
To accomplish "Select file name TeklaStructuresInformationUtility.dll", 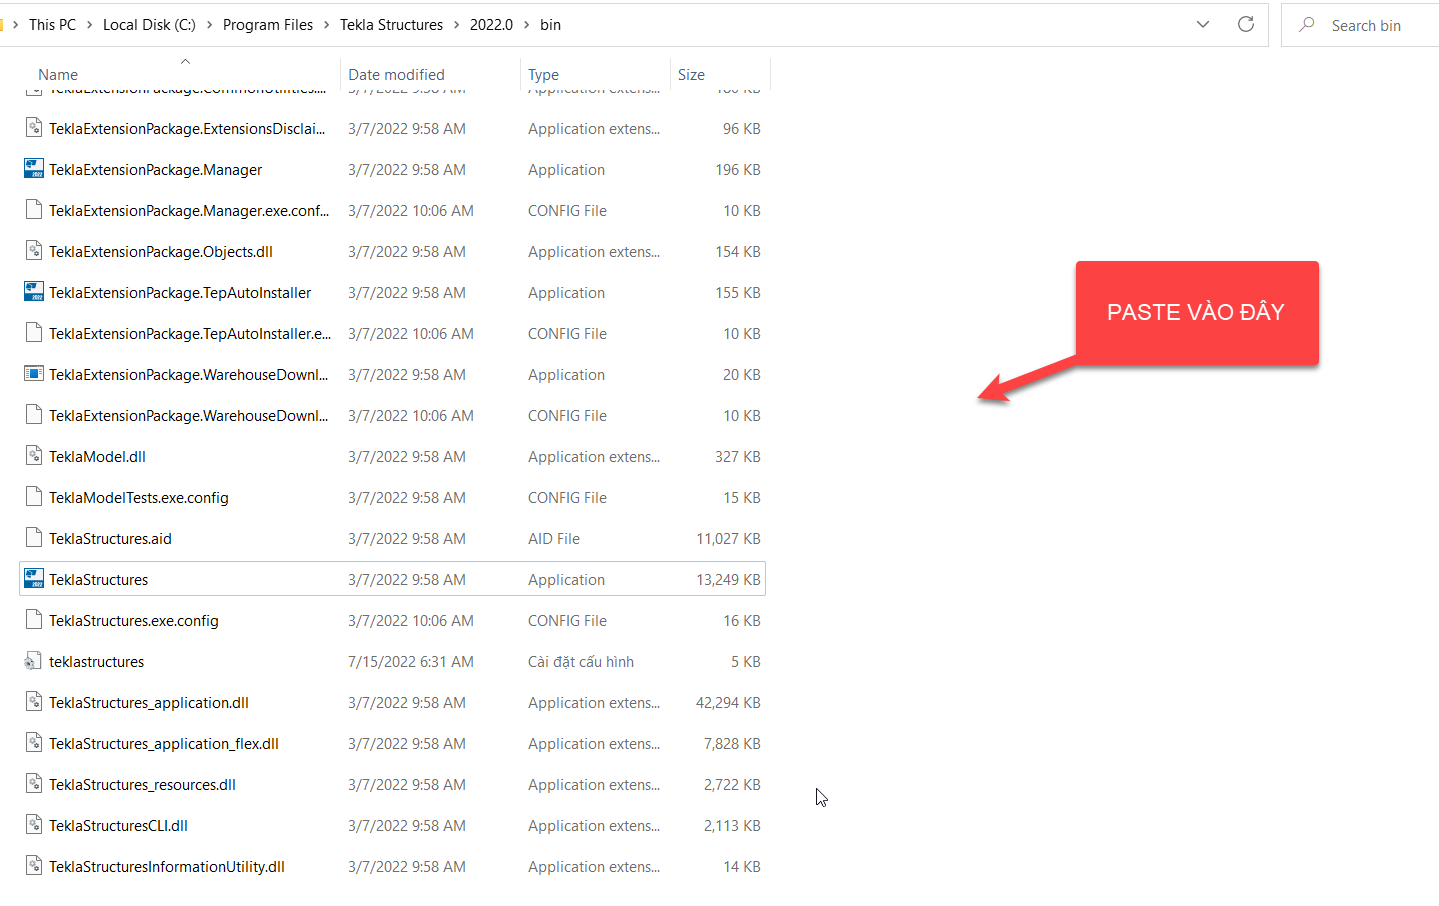I will click(167, 866).
